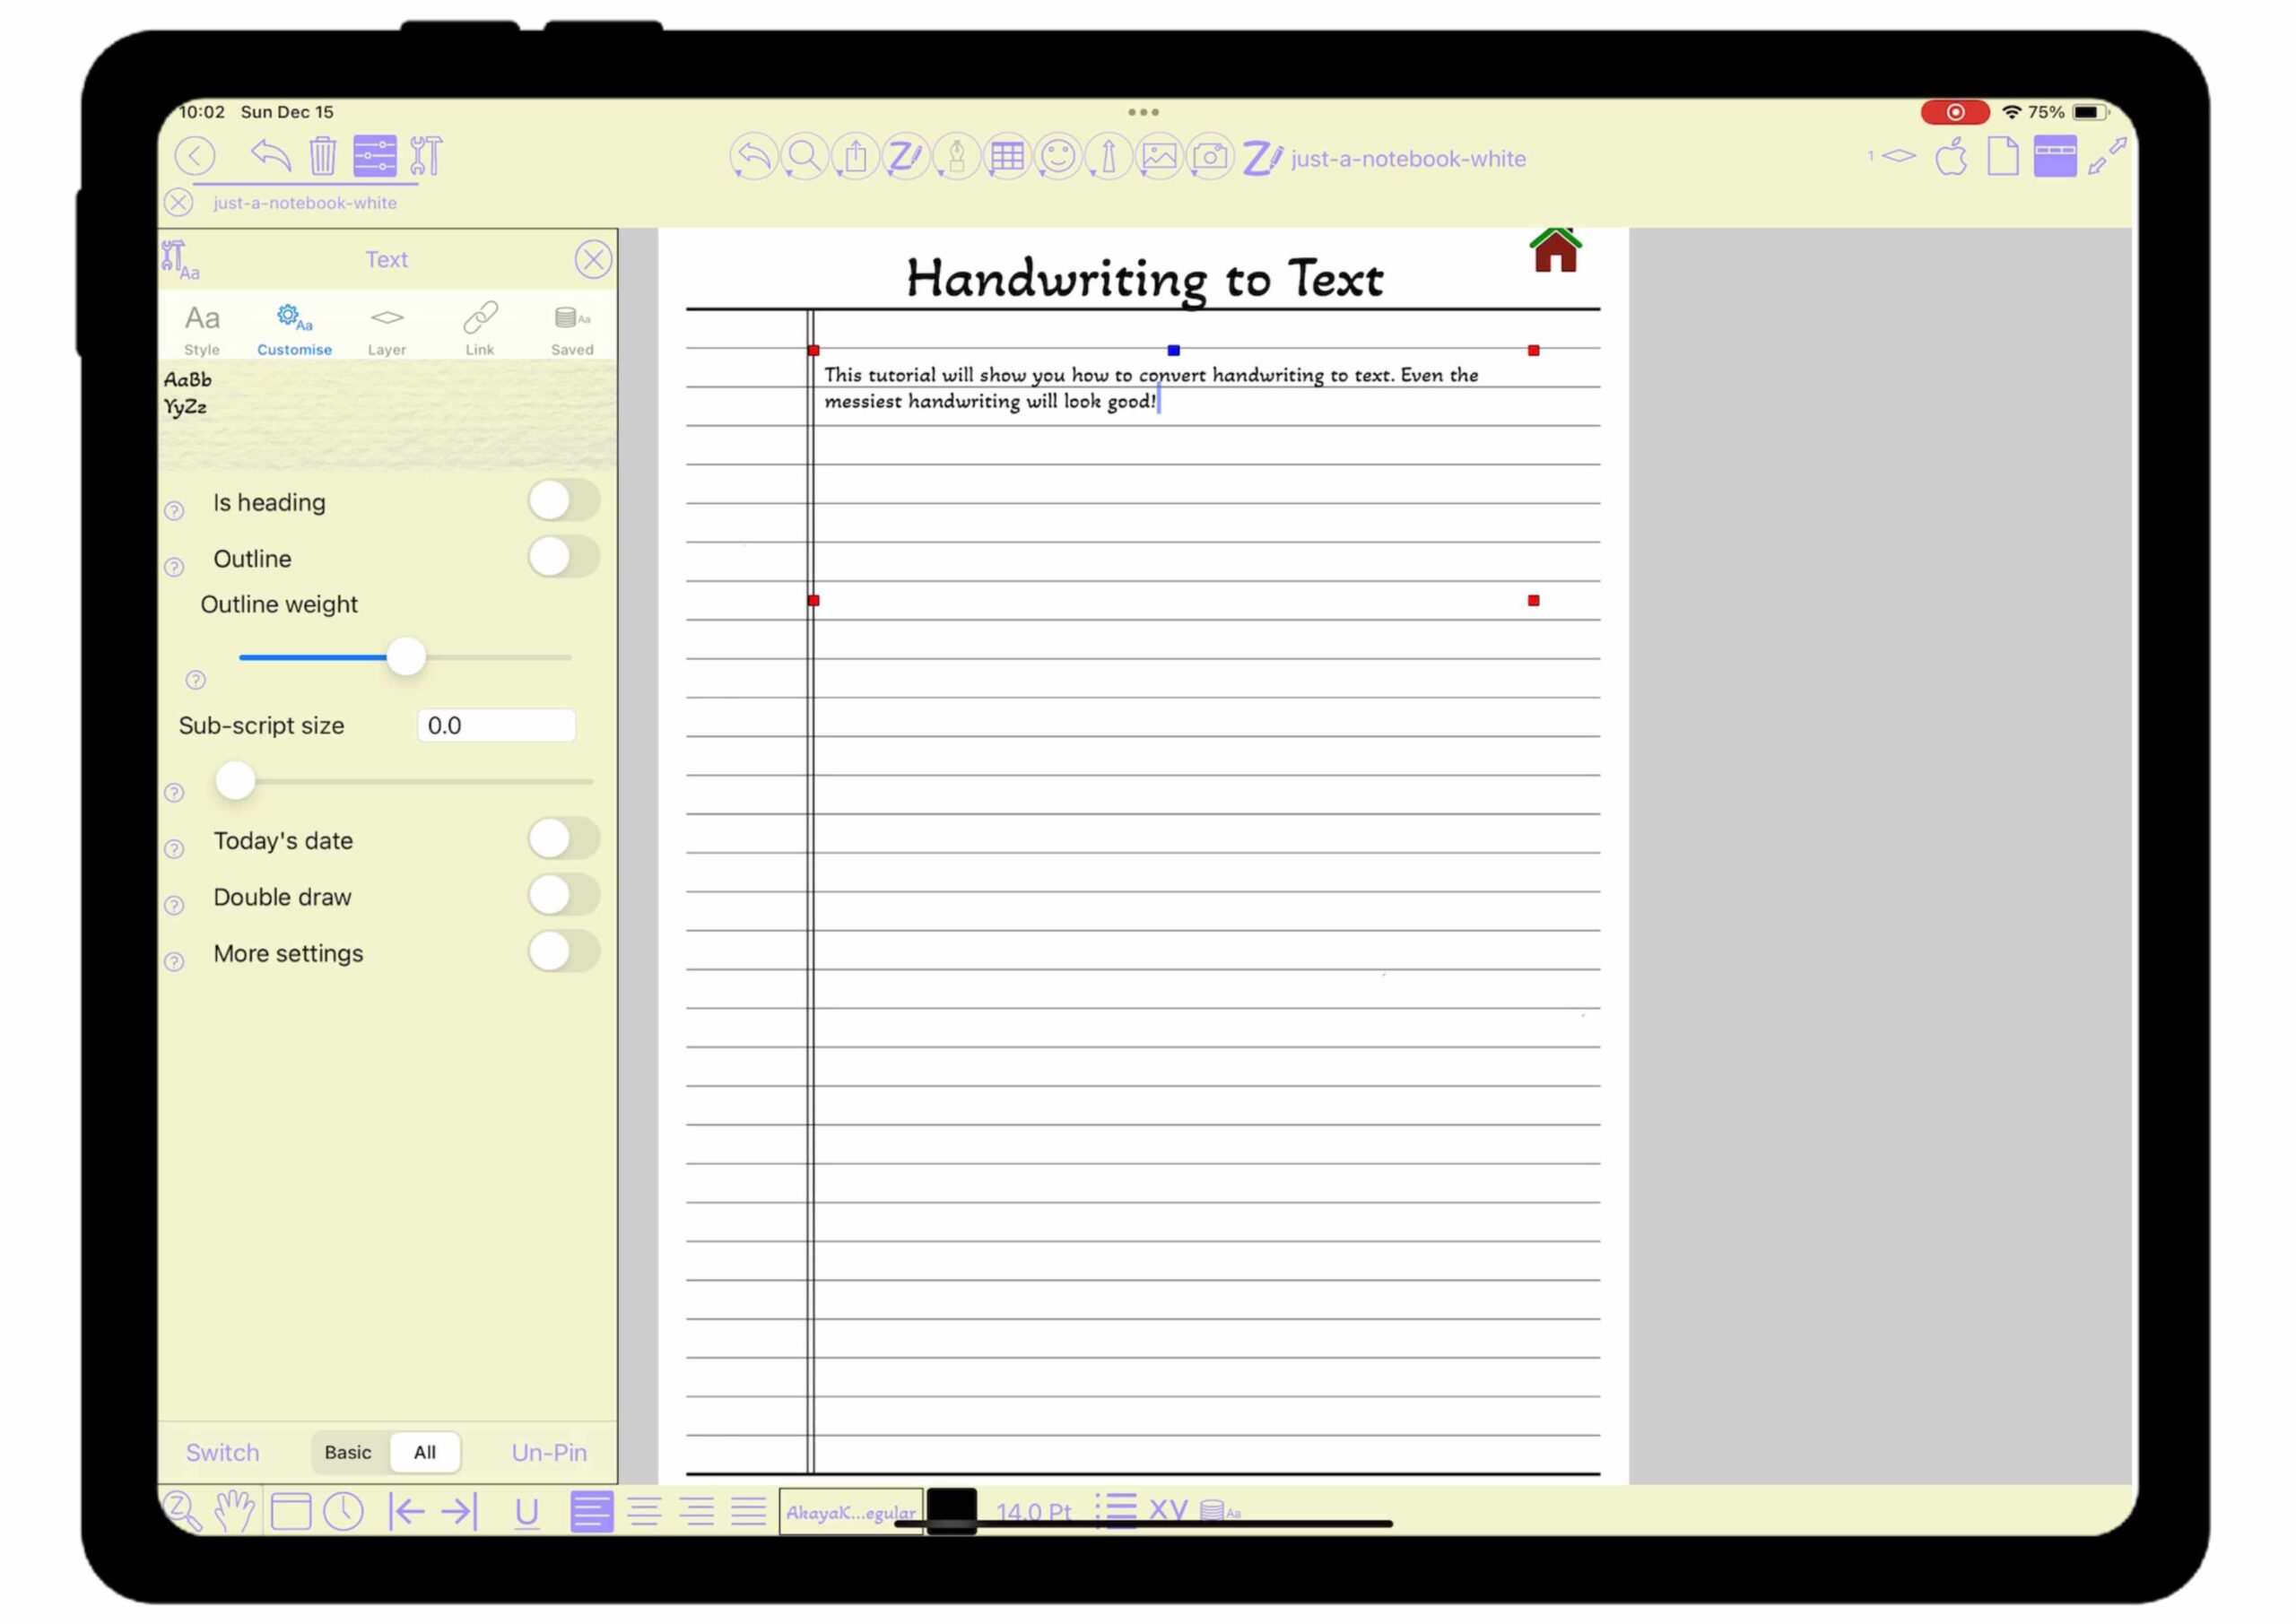Click the camera icon in toolbar

(1210, 157)
